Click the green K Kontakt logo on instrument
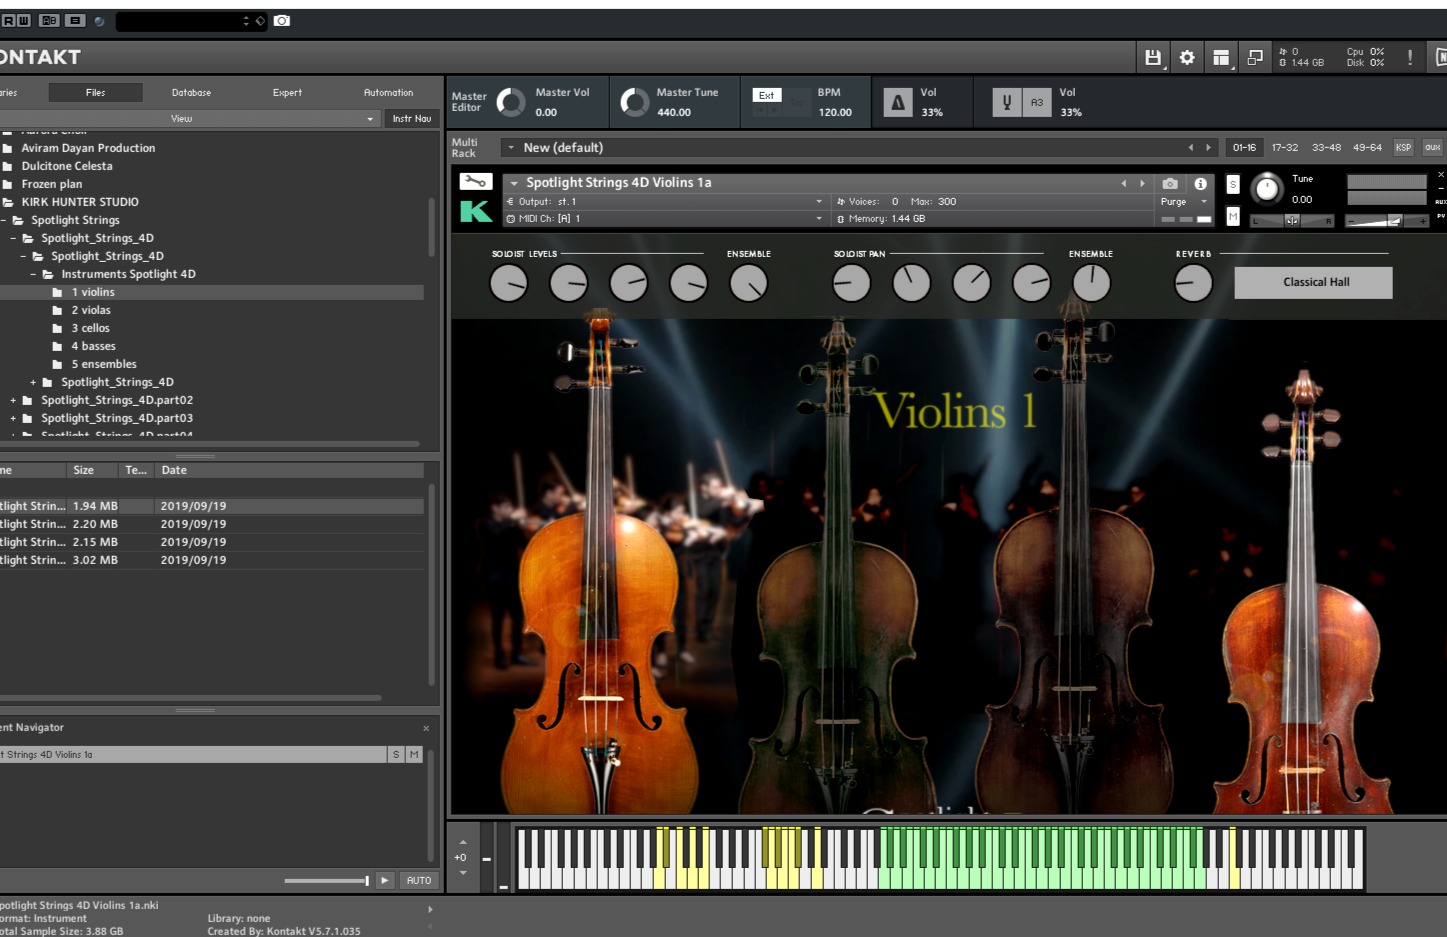The image size is (1447, 937). (x=475, y=211)
